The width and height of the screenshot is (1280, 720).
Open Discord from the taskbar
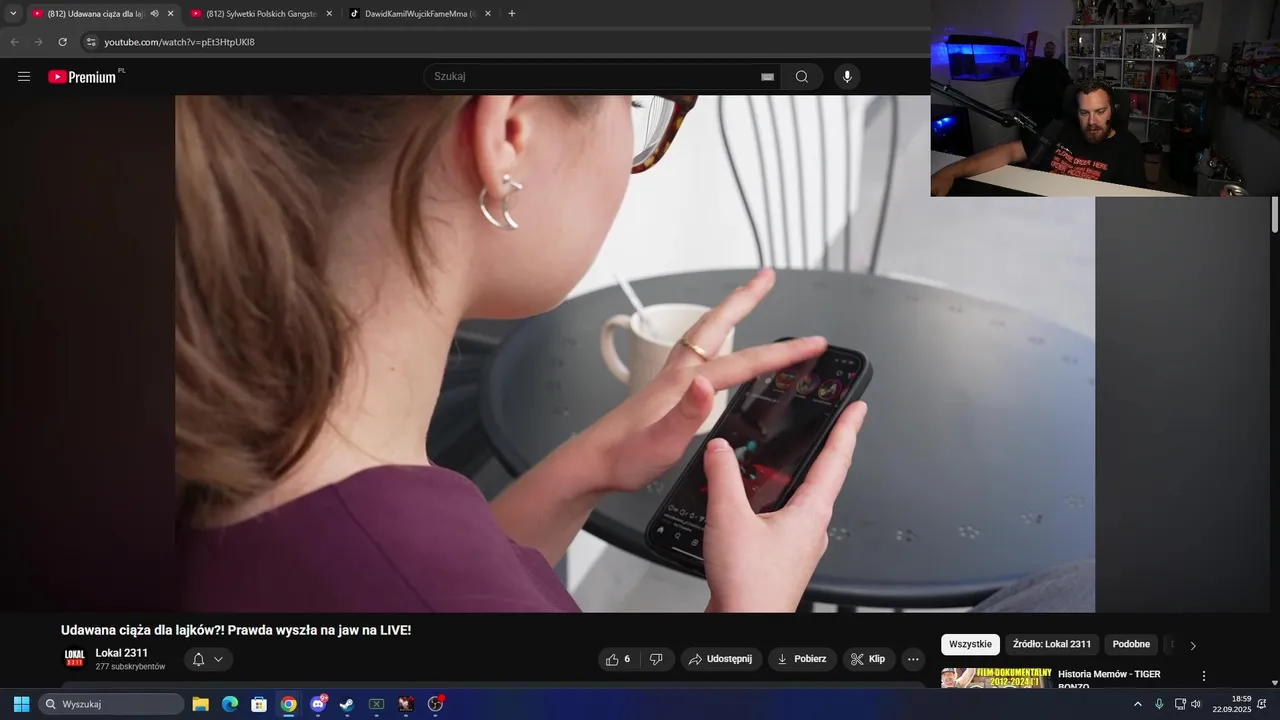tap(318, 704)
